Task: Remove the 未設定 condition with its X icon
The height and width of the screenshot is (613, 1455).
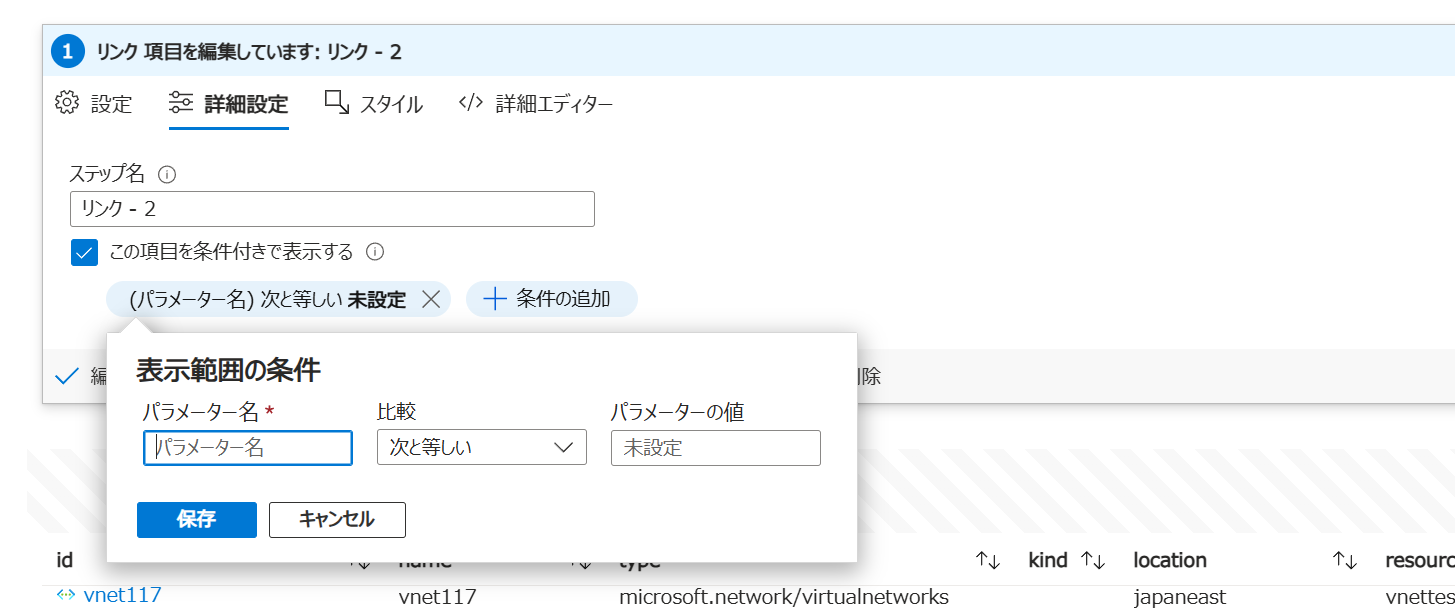Action: pyautogui.click(x=431, y=299)
